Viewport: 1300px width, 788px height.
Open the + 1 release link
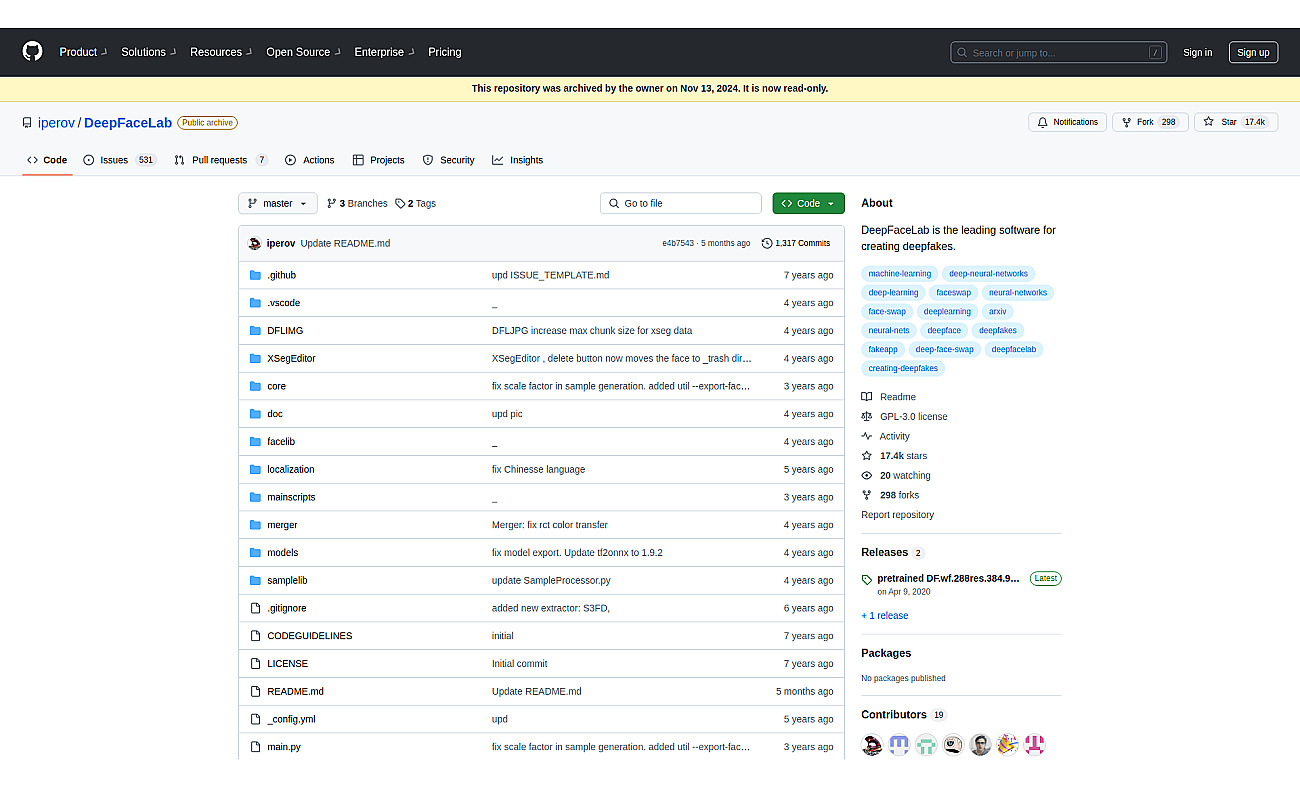885,616
